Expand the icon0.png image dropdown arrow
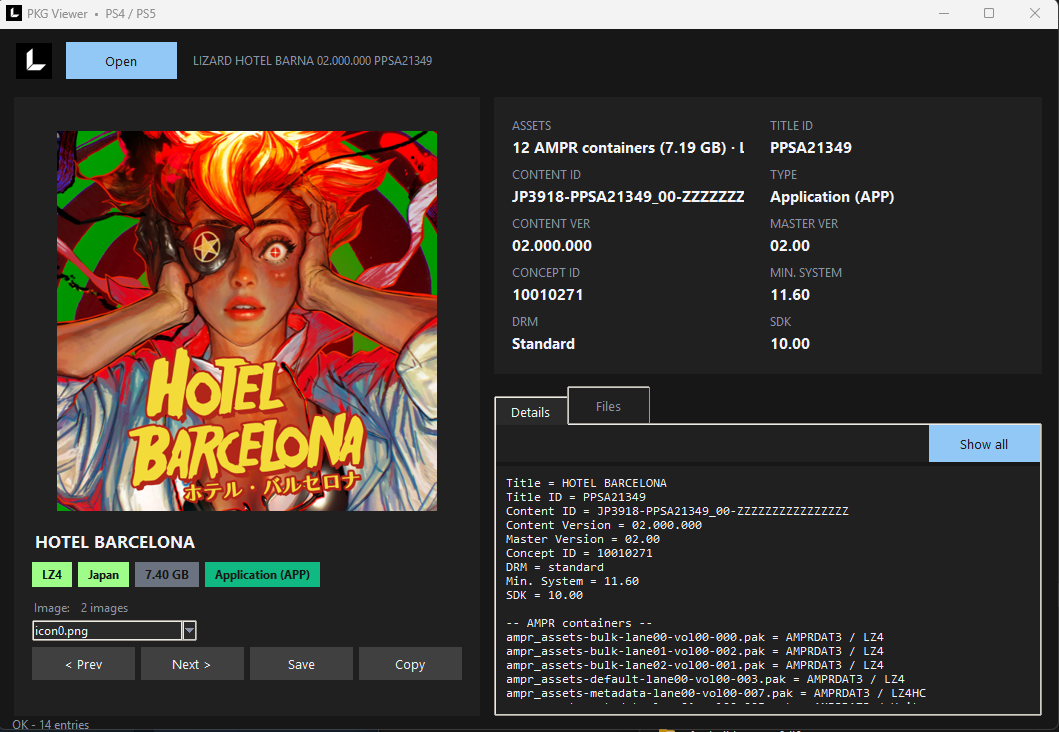This screenshot has width=1059, height=732. pos(190,631)
